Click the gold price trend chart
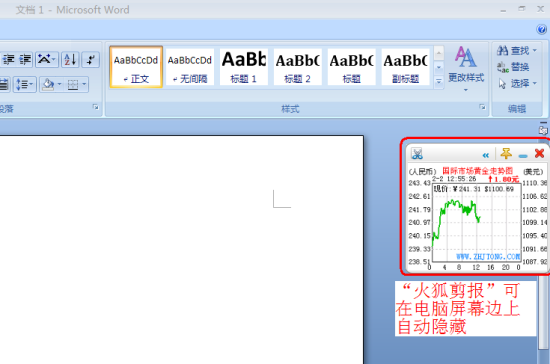Viewport: 550px width, 364px height. [476, 222]
